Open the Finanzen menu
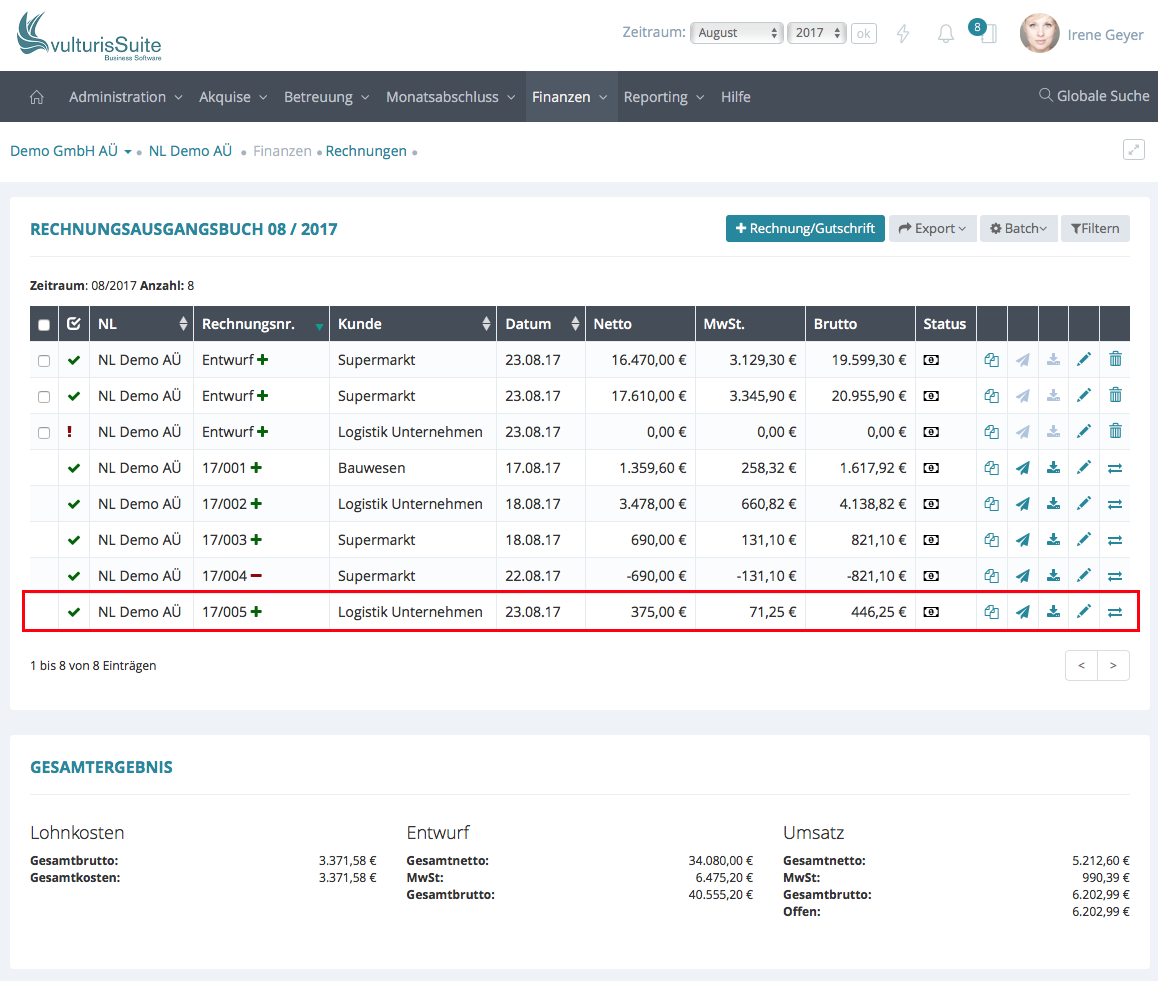Screen dimensions: 1158x981 coord(570,97)
